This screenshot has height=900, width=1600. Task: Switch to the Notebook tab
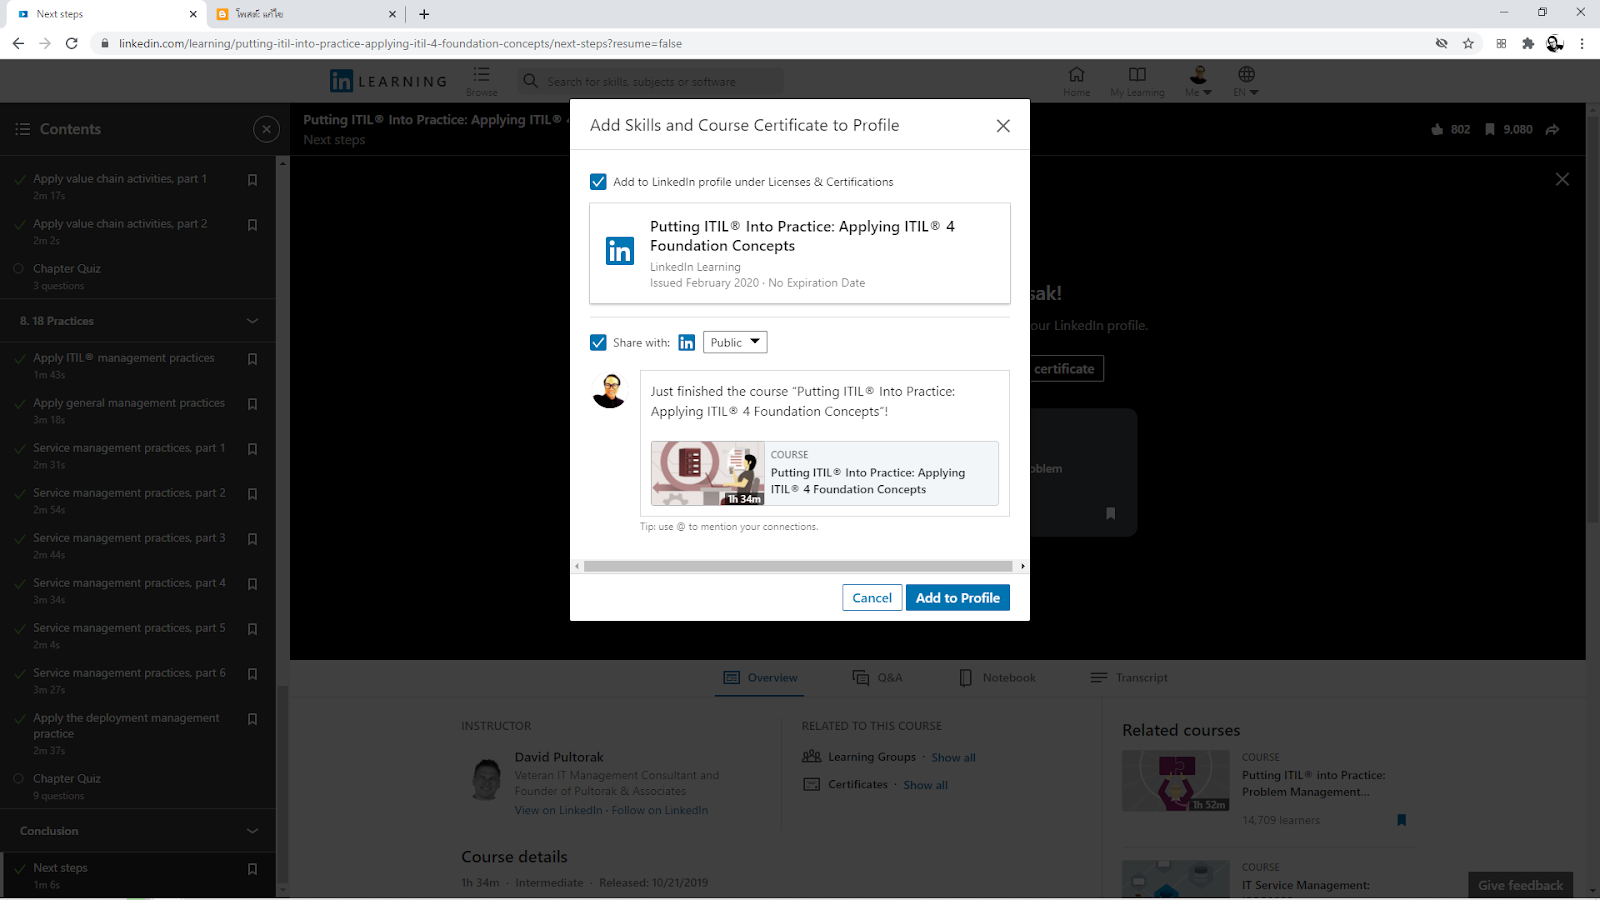[997, 678]
